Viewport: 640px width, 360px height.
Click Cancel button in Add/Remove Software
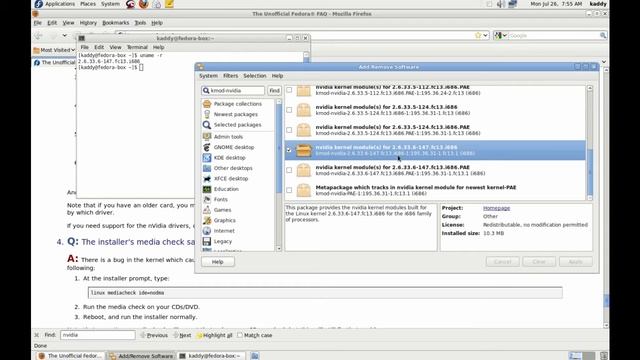(x=502, y=262)
